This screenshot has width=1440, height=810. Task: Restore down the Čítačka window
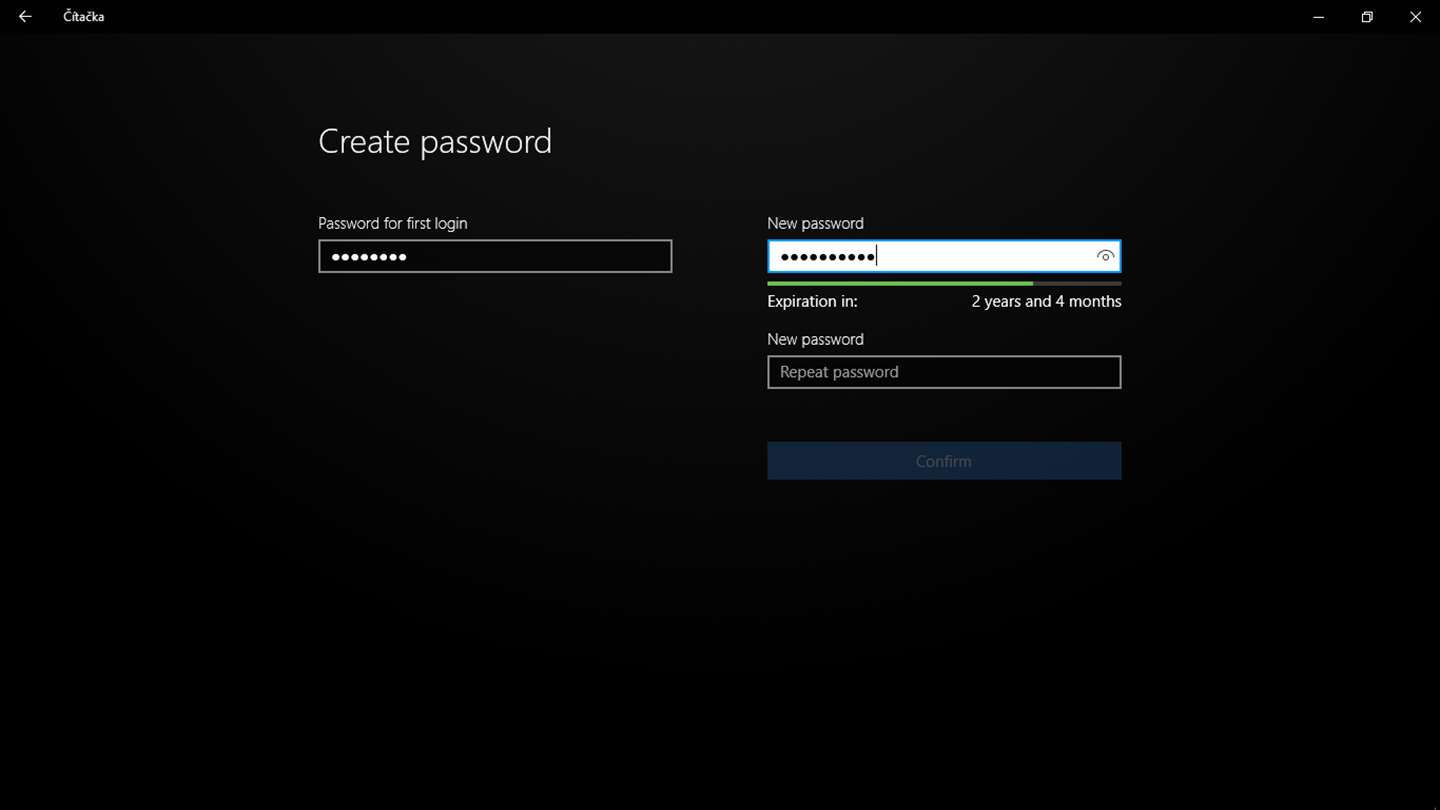pyautogui.click(x=1367, y=16)
